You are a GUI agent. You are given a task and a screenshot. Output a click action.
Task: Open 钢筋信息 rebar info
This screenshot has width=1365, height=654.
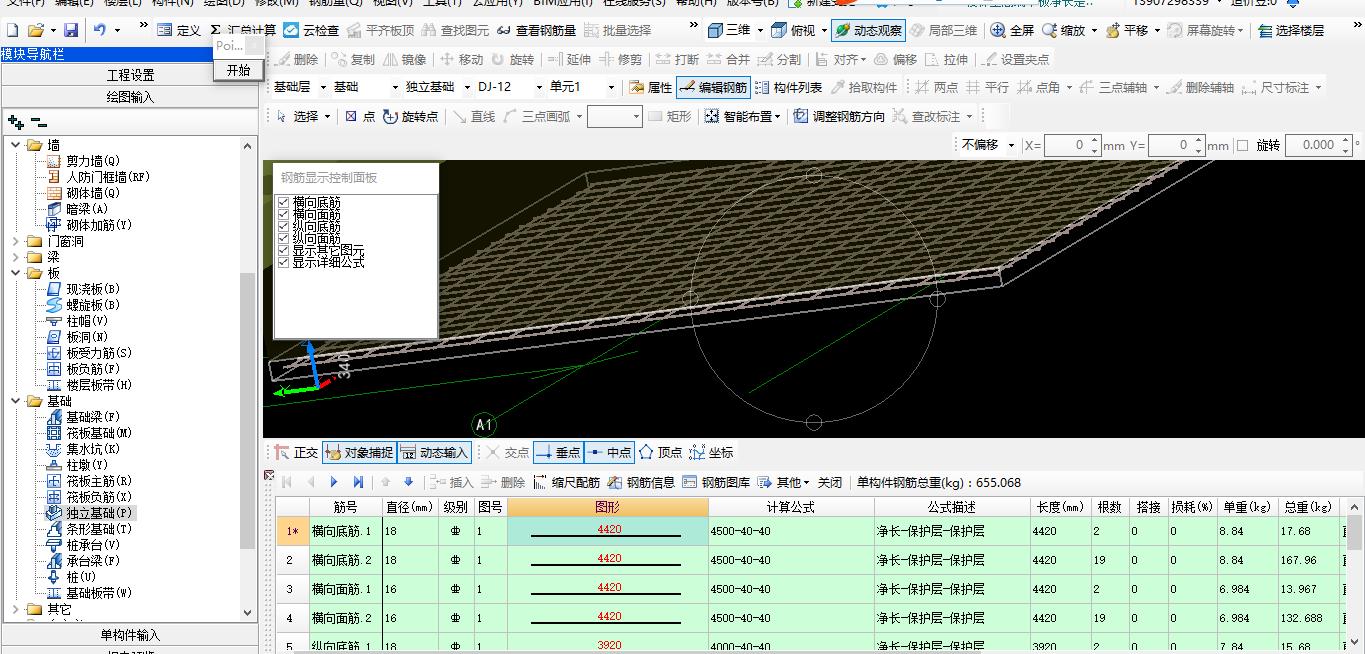[640, 482]
